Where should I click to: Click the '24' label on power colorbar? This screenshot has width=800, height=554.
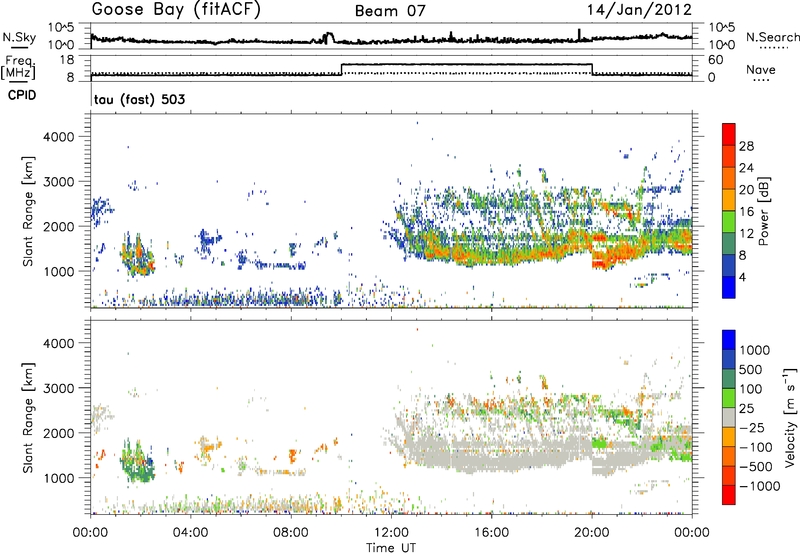[x=746, y=168]
